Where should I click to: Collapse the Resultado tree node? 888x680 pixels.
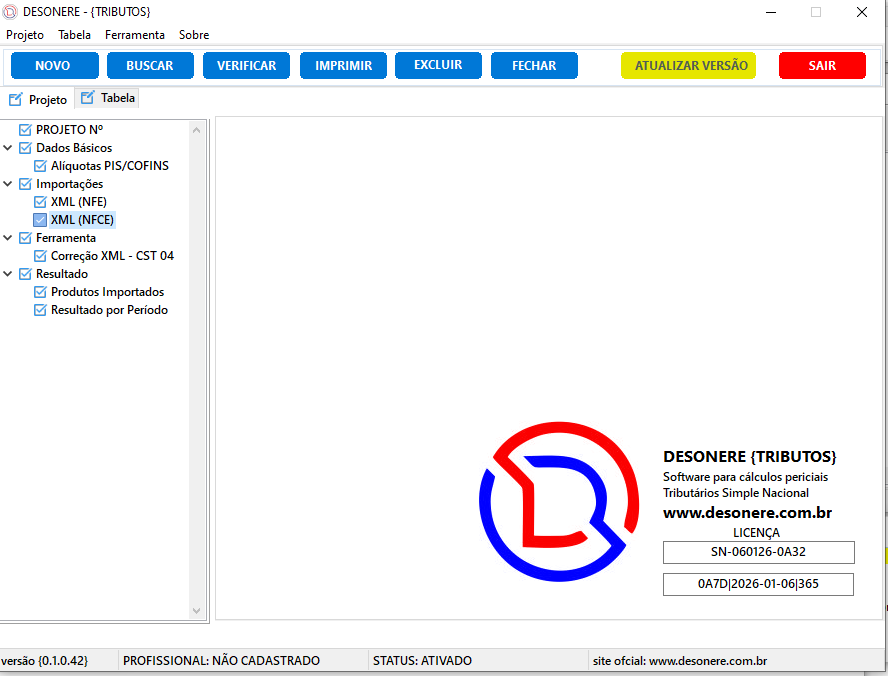click(x=9, y=274)
